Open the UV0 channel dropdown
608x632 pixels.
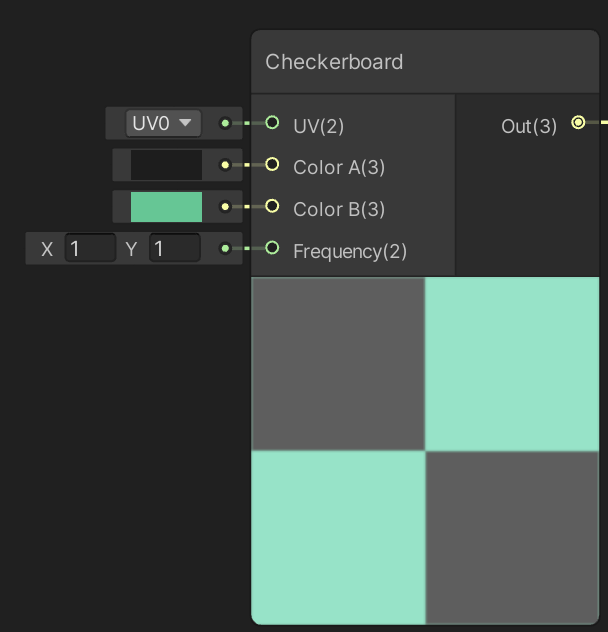coord(164,123)
